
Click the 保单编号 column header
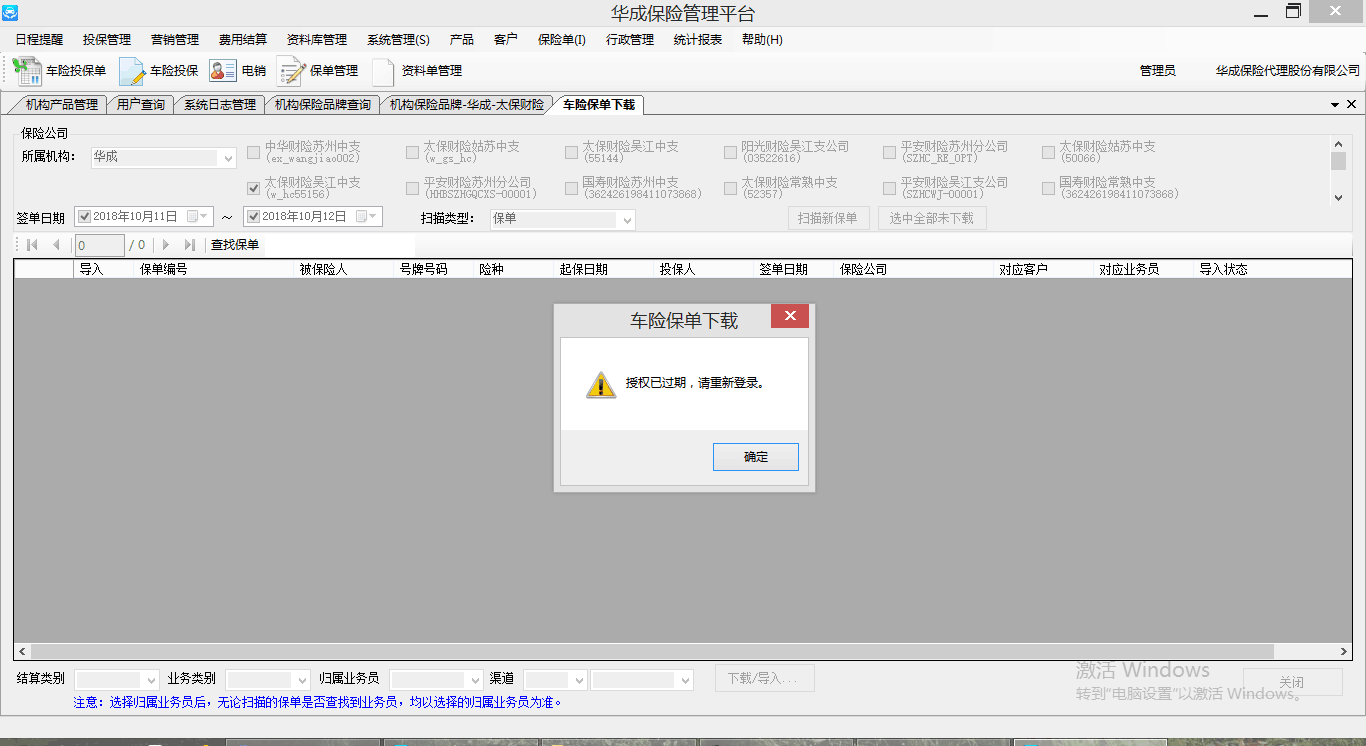[215, 269]
